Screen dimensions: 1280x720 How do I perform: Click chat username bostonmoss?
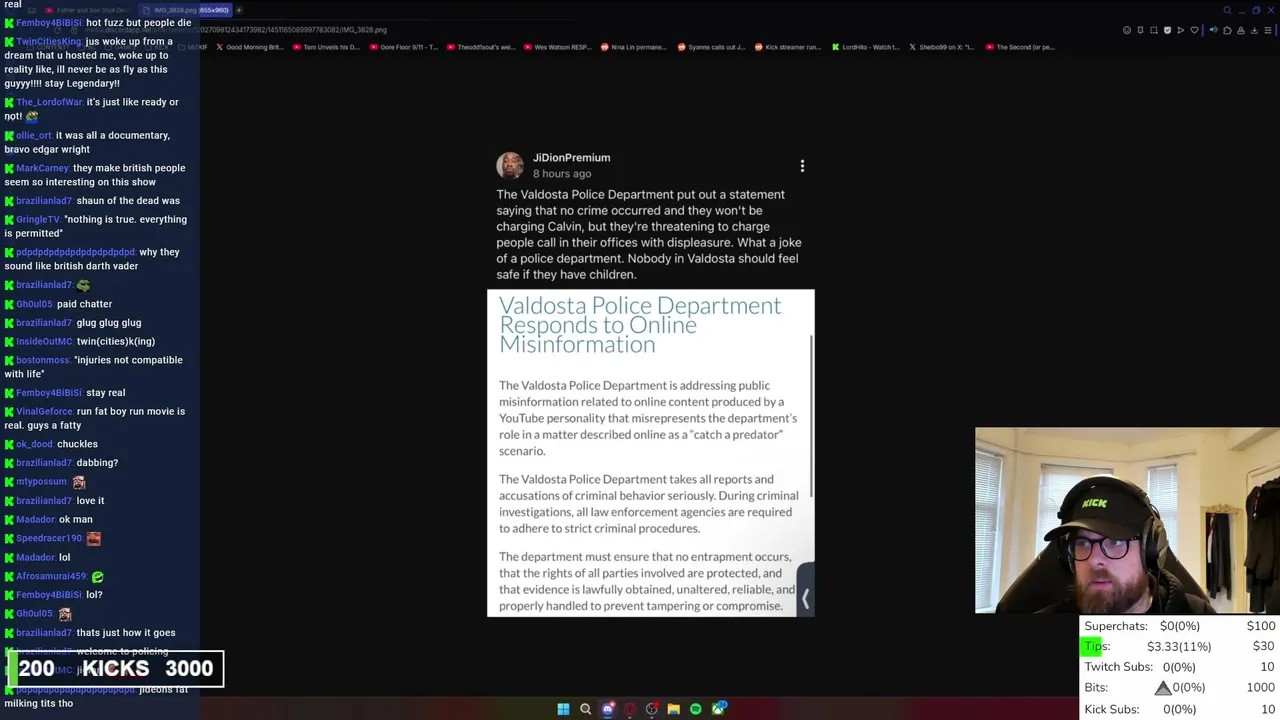43,360
